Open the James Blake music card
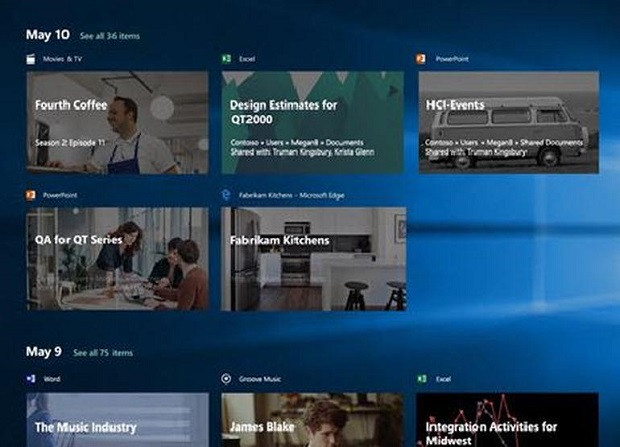The image size is (620, 447). [313, 420]
